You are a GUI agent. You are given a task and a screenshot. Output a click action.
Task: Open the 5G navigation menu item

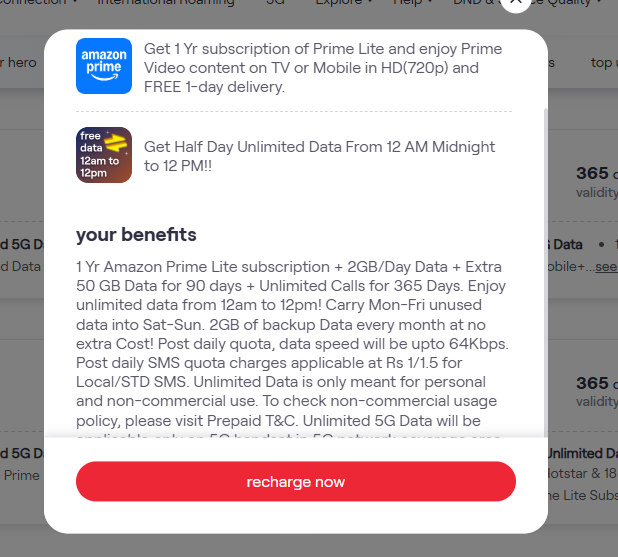[x=275, y=2]
